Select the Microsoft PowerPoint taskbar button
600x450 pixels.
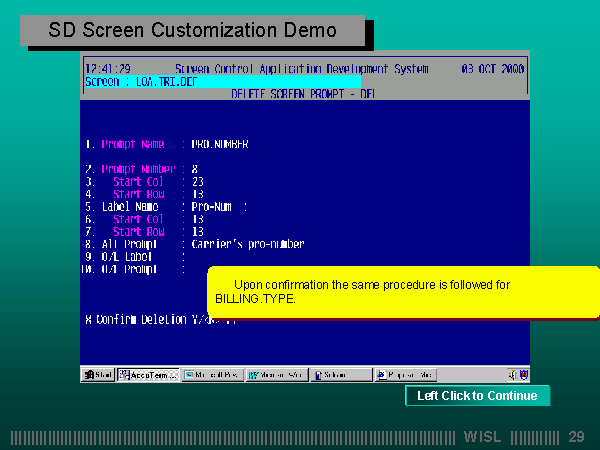pyautogui.click(x=214, y=375)
